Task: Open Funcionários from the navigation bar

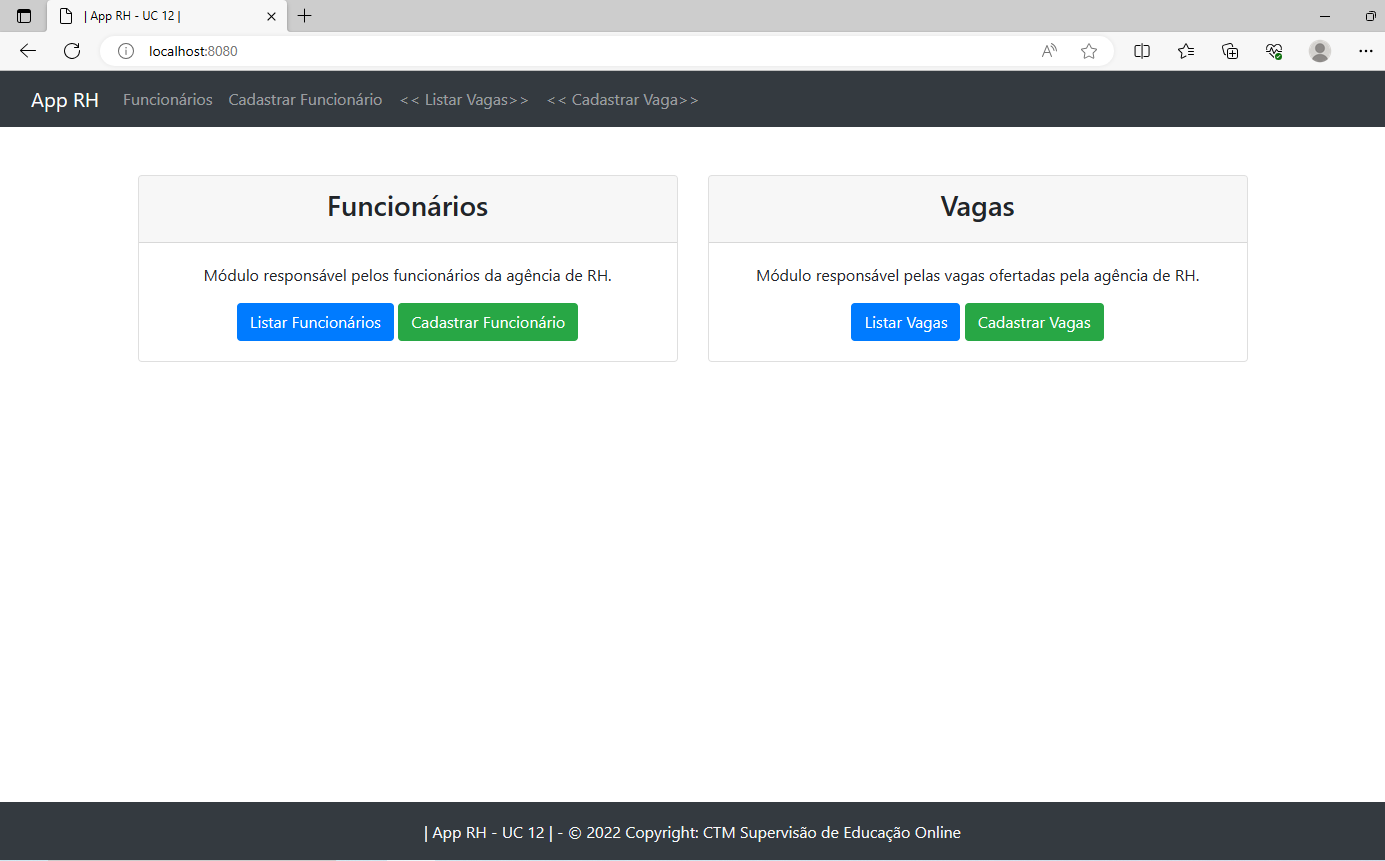Action: click(x=167, y=99)
